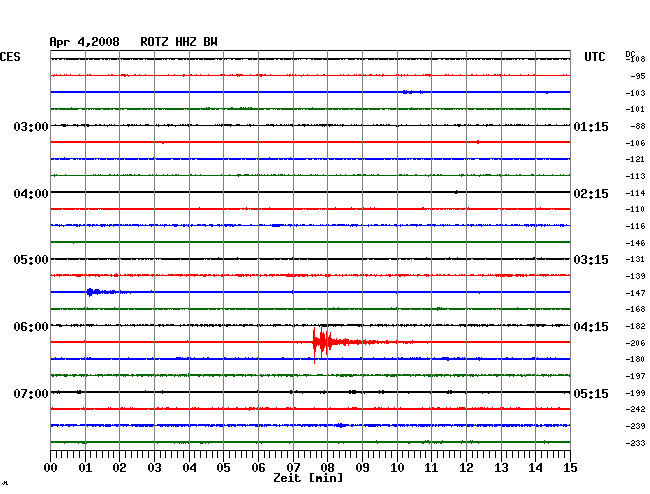Click the large red earthquake burst near minute 08
The image size is (650, 494).
(x=327, y=343)
